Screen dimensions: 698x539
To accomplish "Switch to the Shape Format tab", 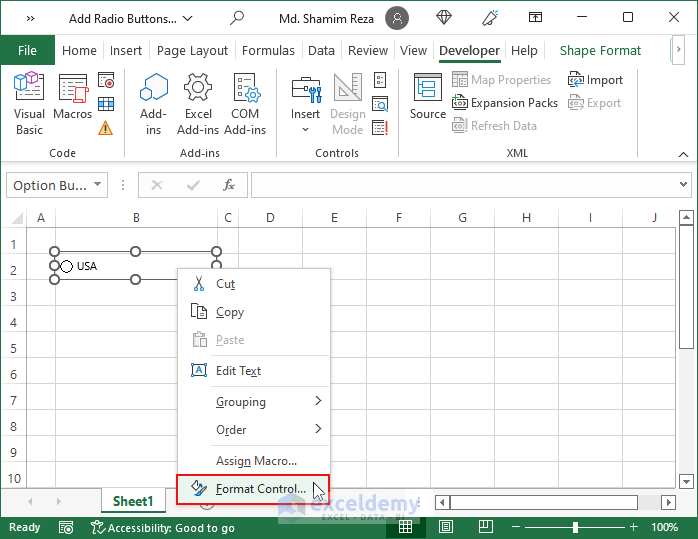I will point(600,50).
